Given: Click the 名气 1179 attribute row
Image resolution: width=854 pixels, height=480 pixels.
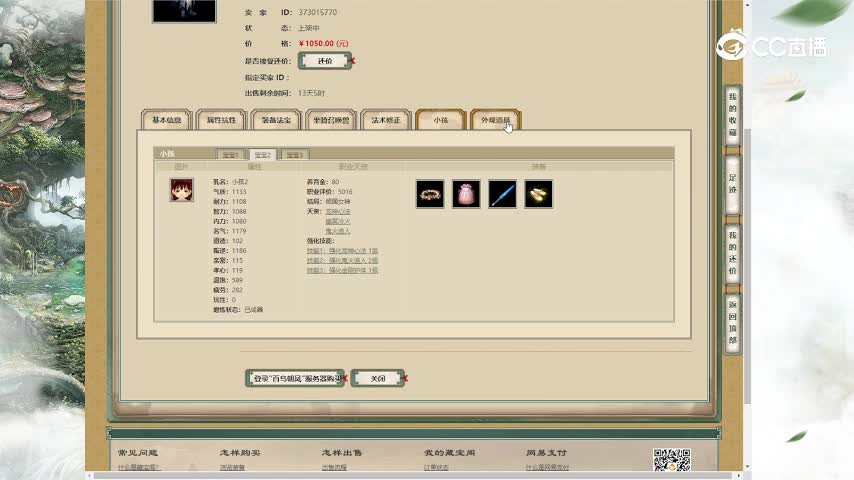Looking at the screenshot, I should click(x=230, y=231).
